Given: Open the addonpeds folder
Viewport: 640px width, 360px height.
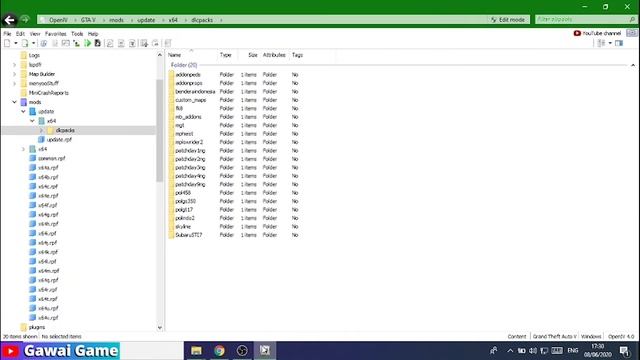Looking at the screenshot, I should coord(188,75).
